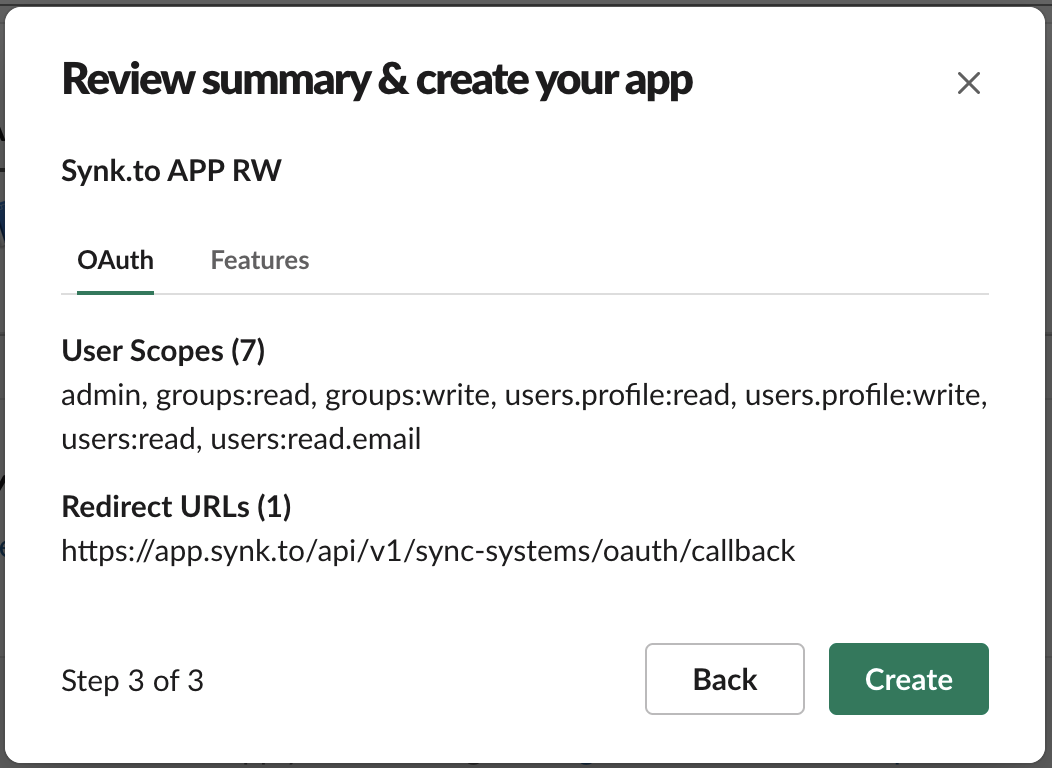Click the admin scope text

click(104, 396)
